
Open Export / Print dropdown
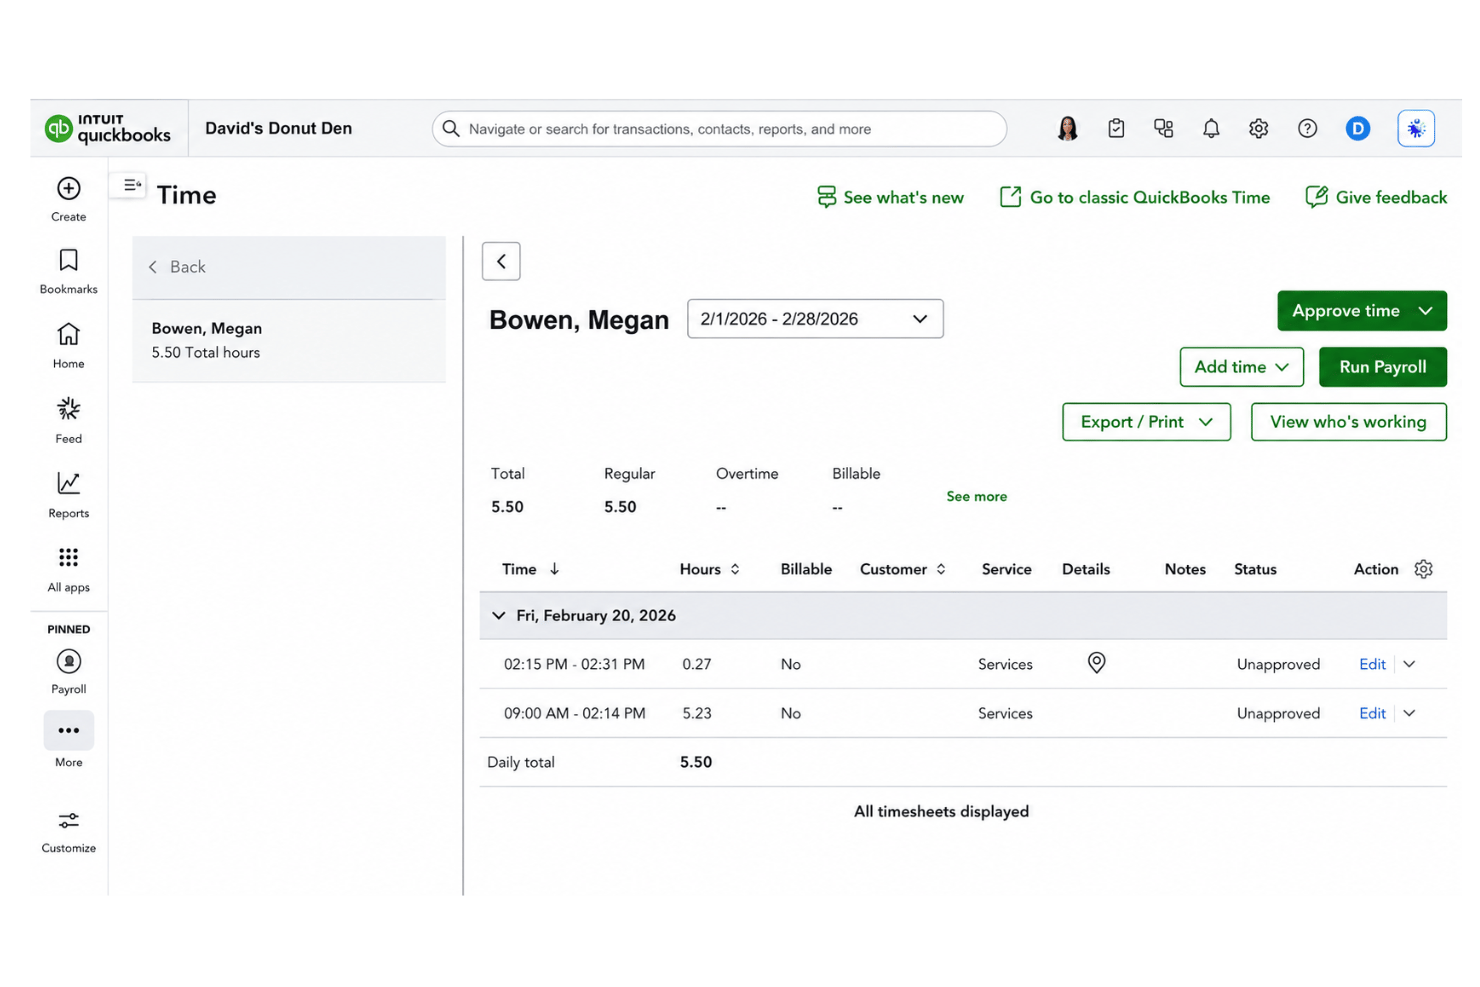point(1146,422)
